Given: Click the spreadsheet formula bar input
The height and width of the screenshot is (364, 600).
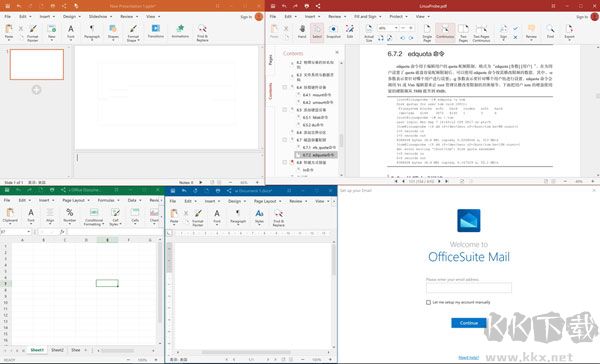Looking at the screenshot, I should 114,232.
